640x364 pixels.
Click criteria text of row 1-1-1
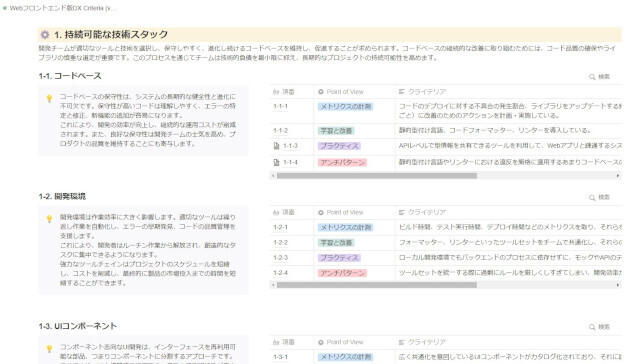(510, 111)
